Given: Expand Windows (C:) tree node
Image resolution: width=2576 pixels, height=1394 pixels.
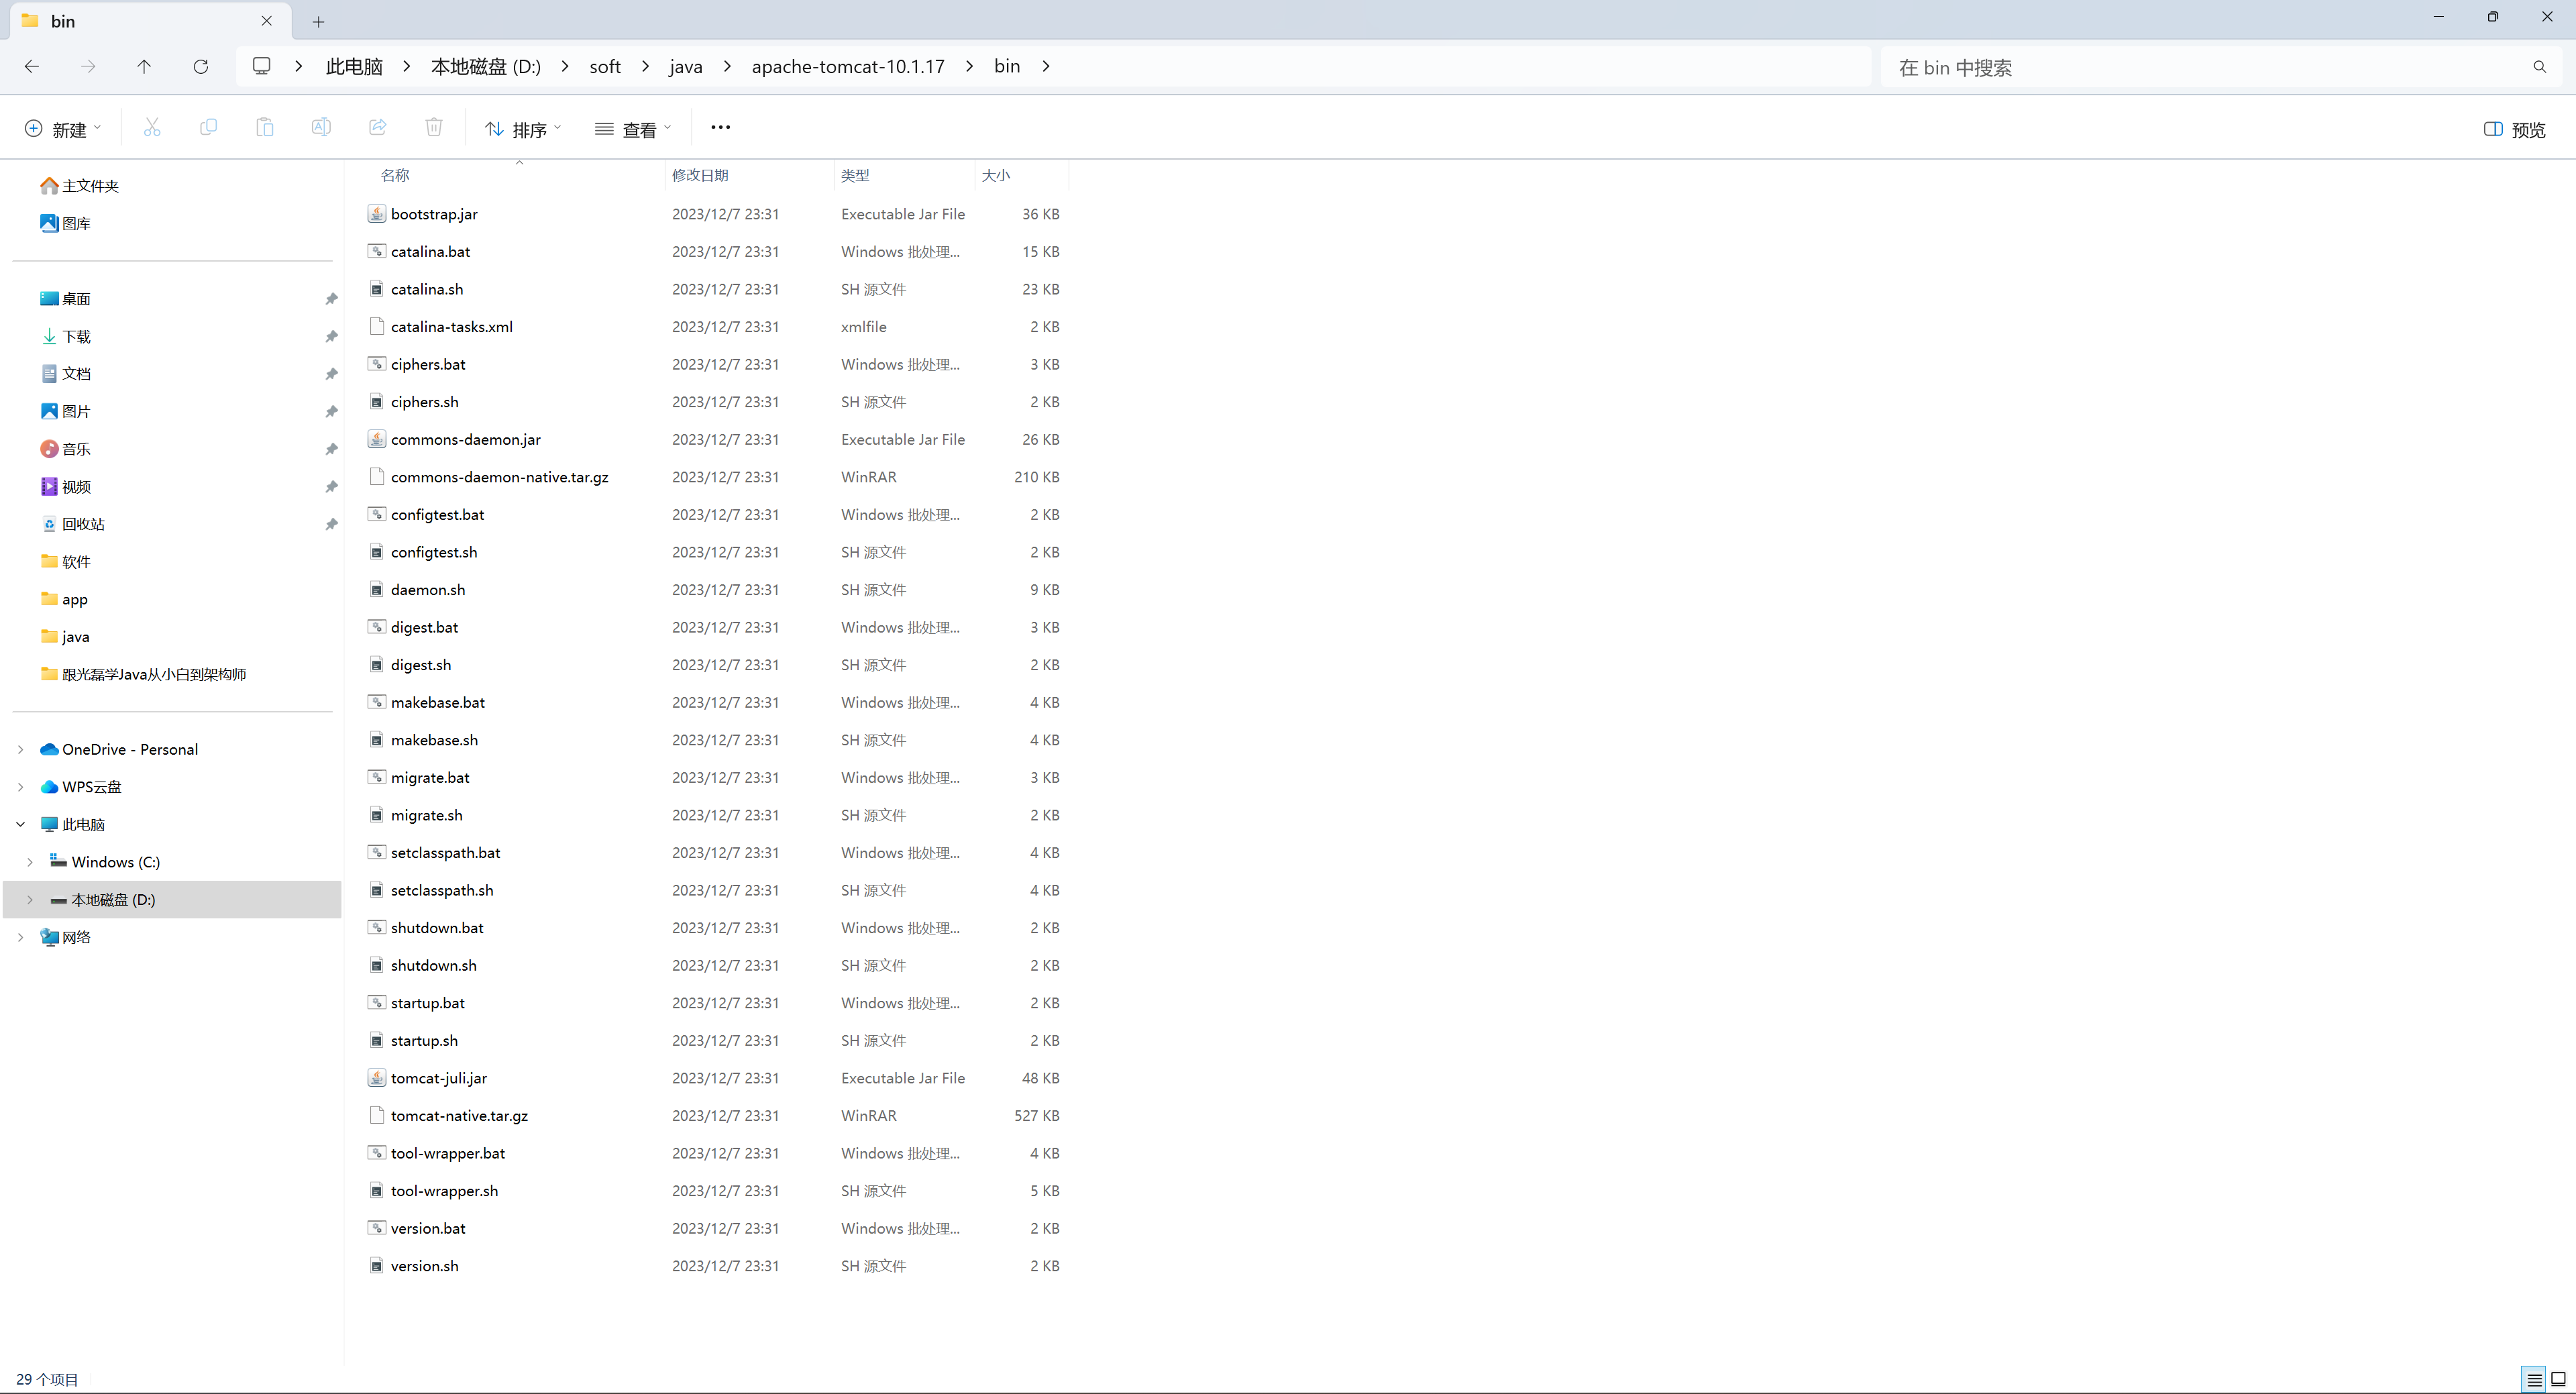Looking at the screenshot, I should click(30, 862).
